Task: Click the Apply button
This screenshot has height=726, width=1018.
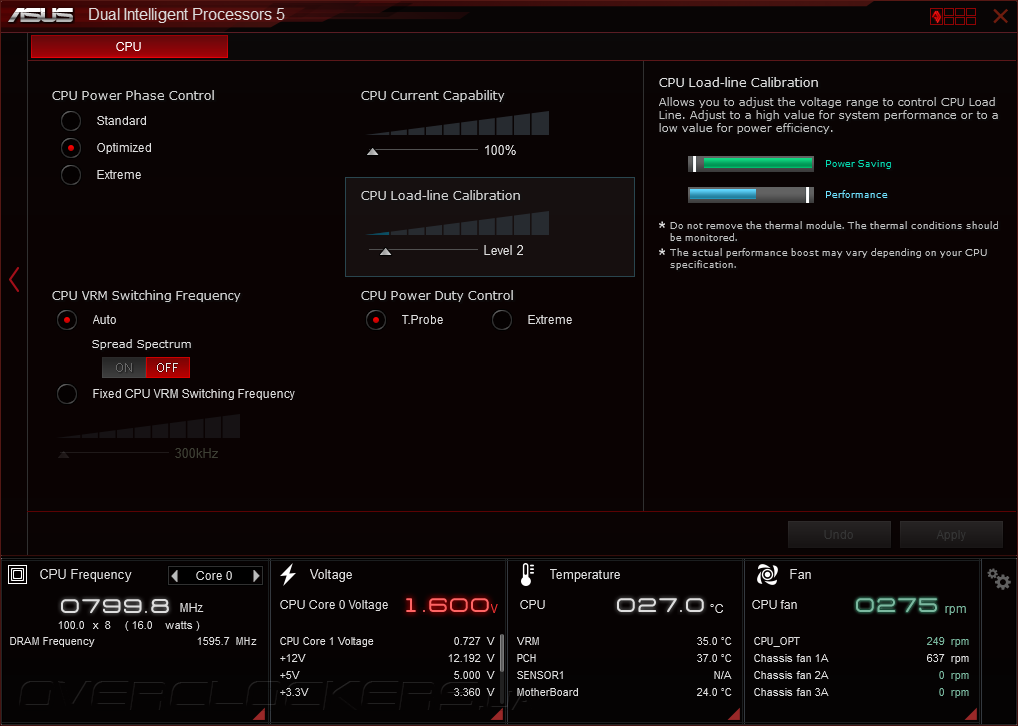Action: click(x=951, y=534)
